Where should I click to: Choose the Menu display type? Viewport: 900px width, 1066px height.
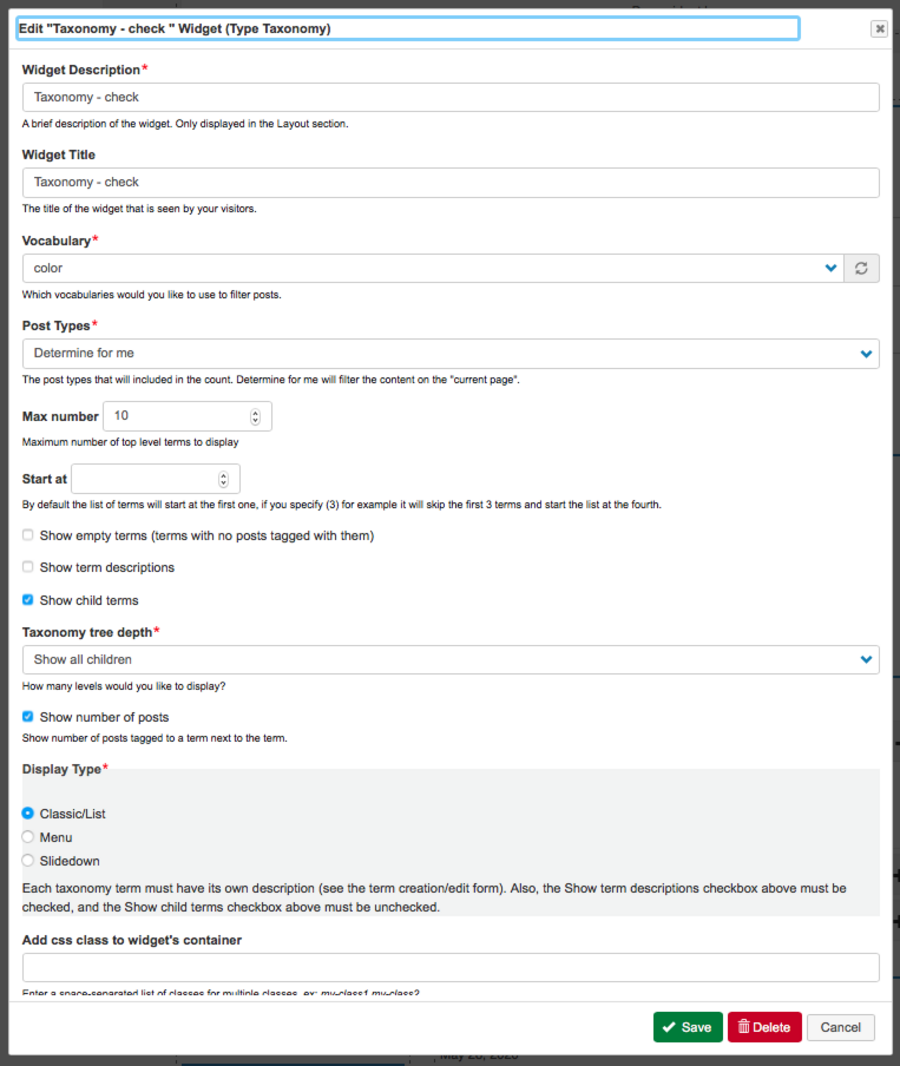tap(28, 837)
